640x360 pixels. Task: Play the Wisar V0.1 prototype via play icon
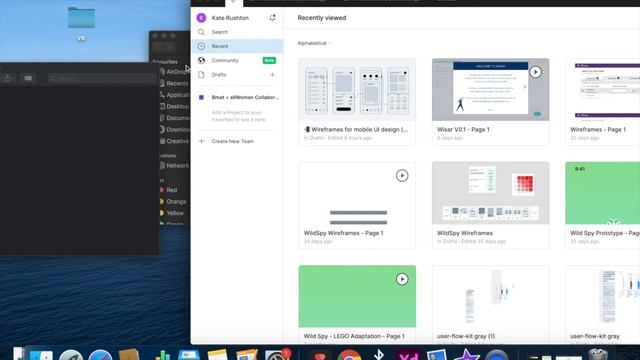(x=535, y=72)
